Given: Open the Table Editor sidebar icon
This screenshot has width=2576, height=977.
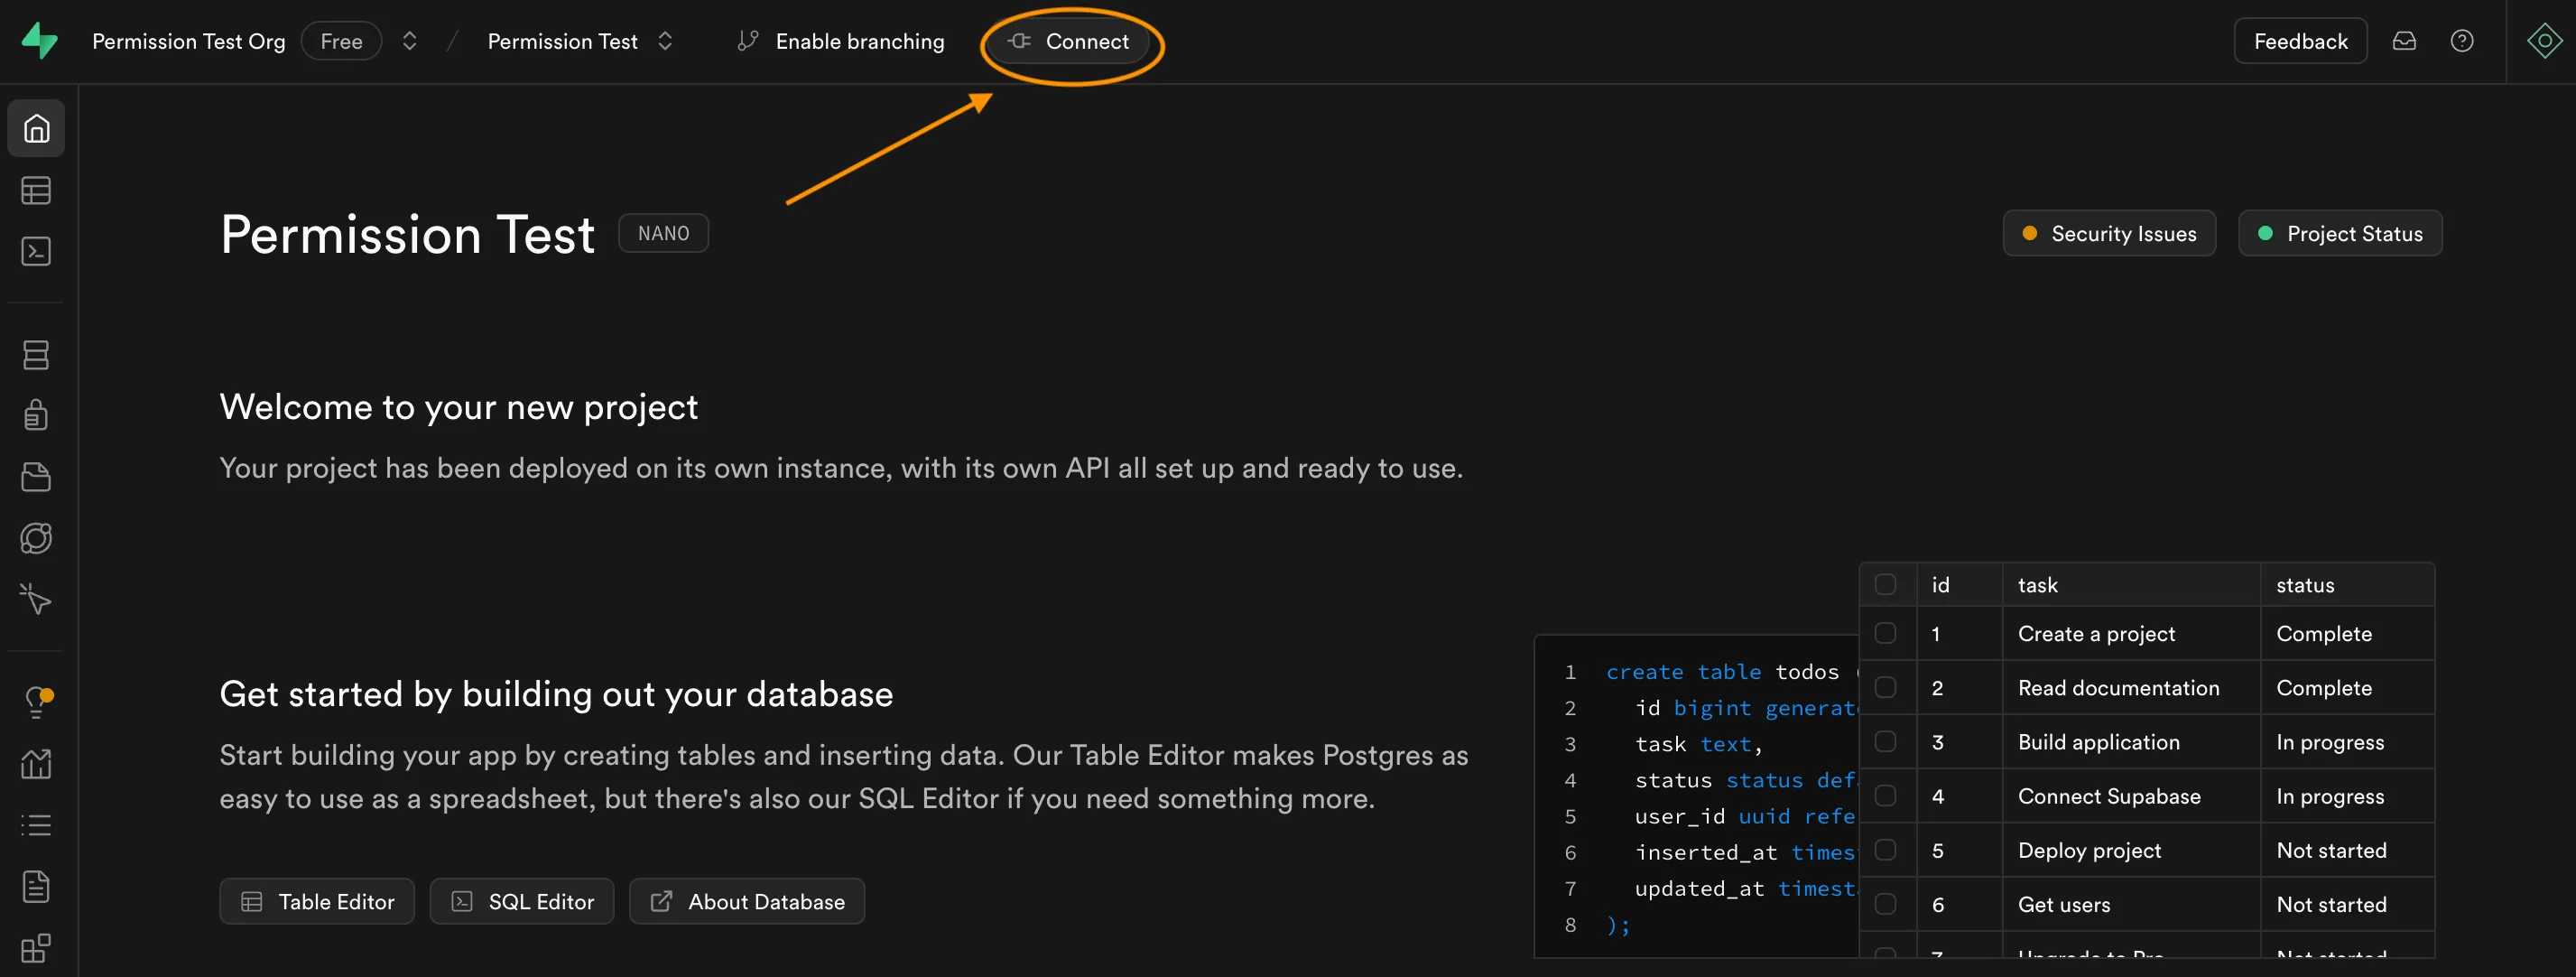Looking at the screenshot, I should [x=36, y=190].
